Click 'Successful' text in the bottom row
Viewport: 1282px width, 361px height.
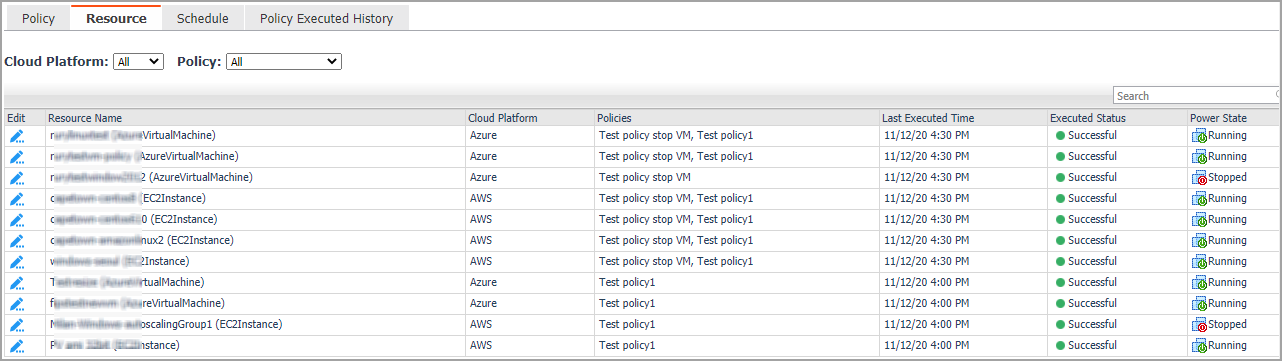tap(1092, 346)
